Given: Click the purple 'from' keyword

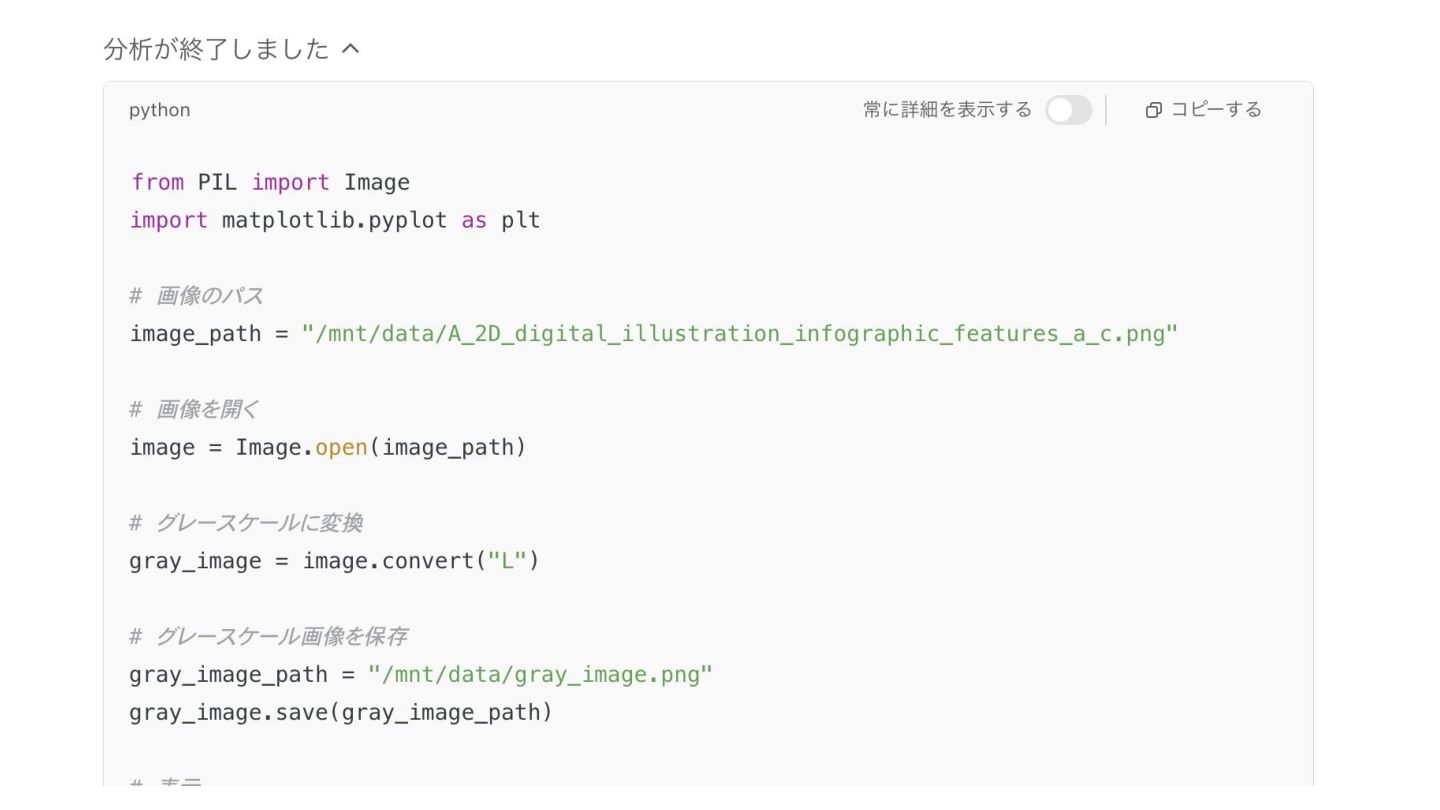Looking at the screenshot, I should pos(157,182).
